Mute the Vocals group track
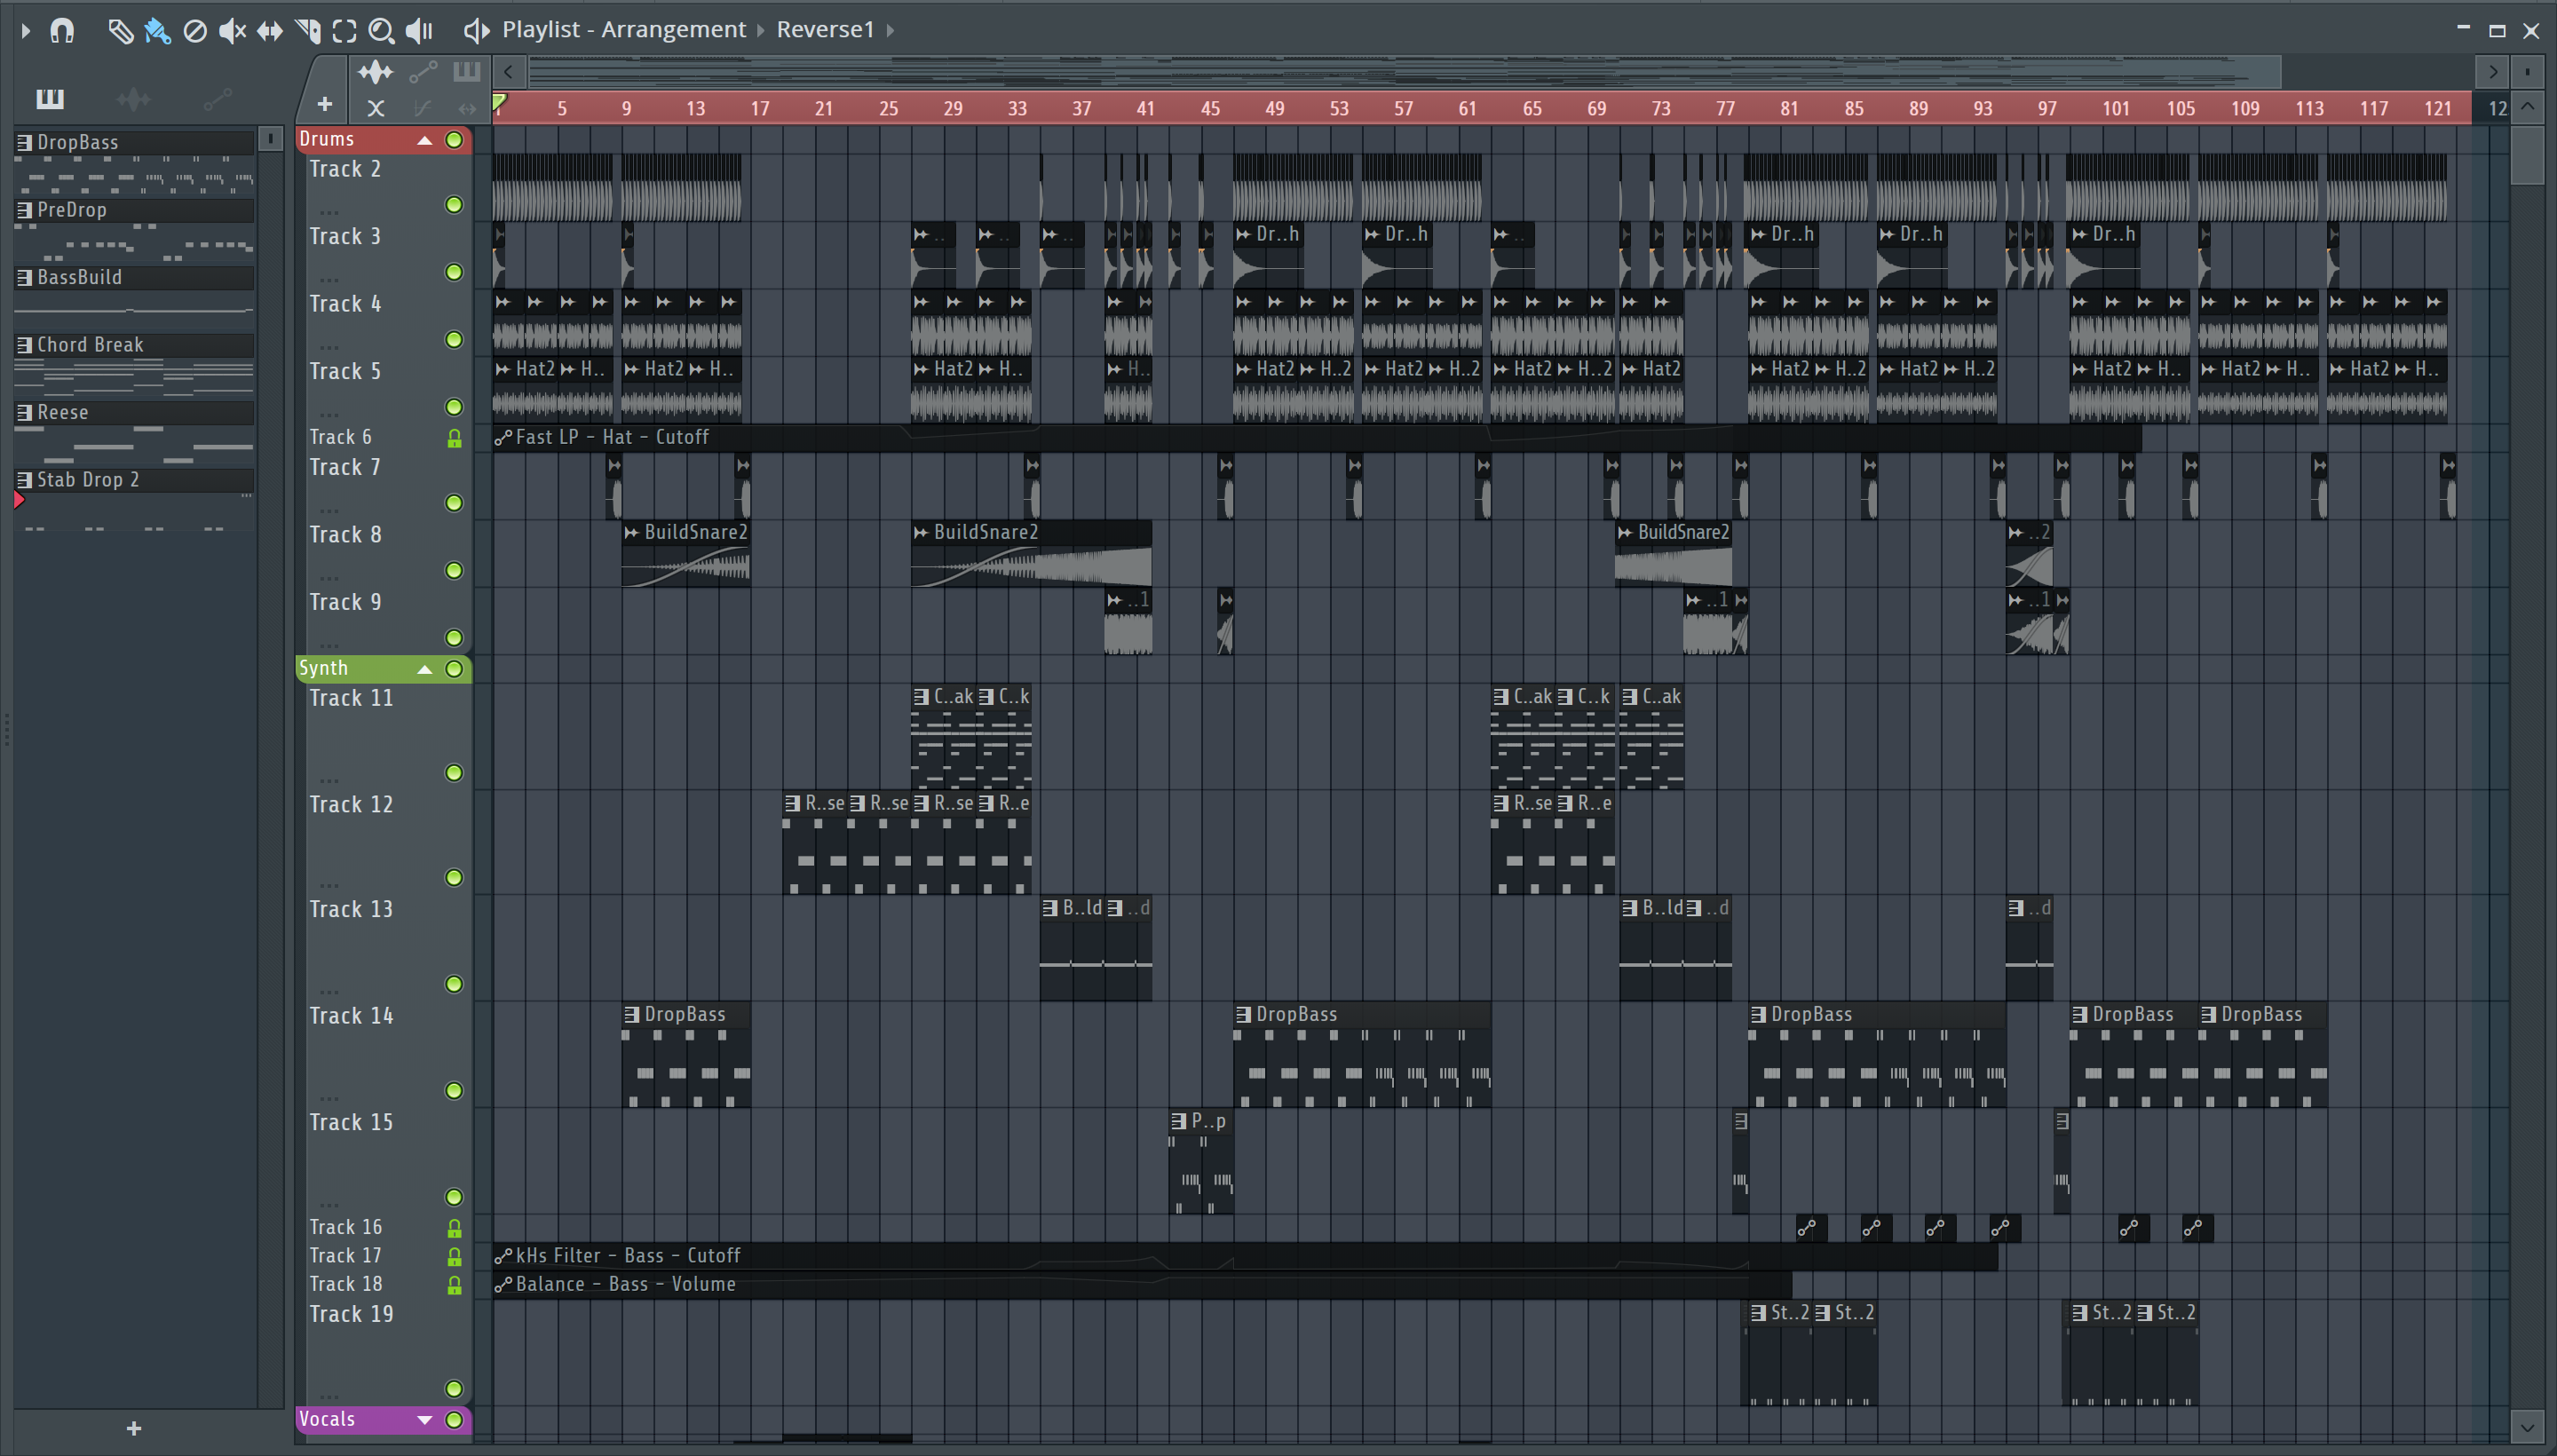2557x1456 pixels. tap(454, 1419)
